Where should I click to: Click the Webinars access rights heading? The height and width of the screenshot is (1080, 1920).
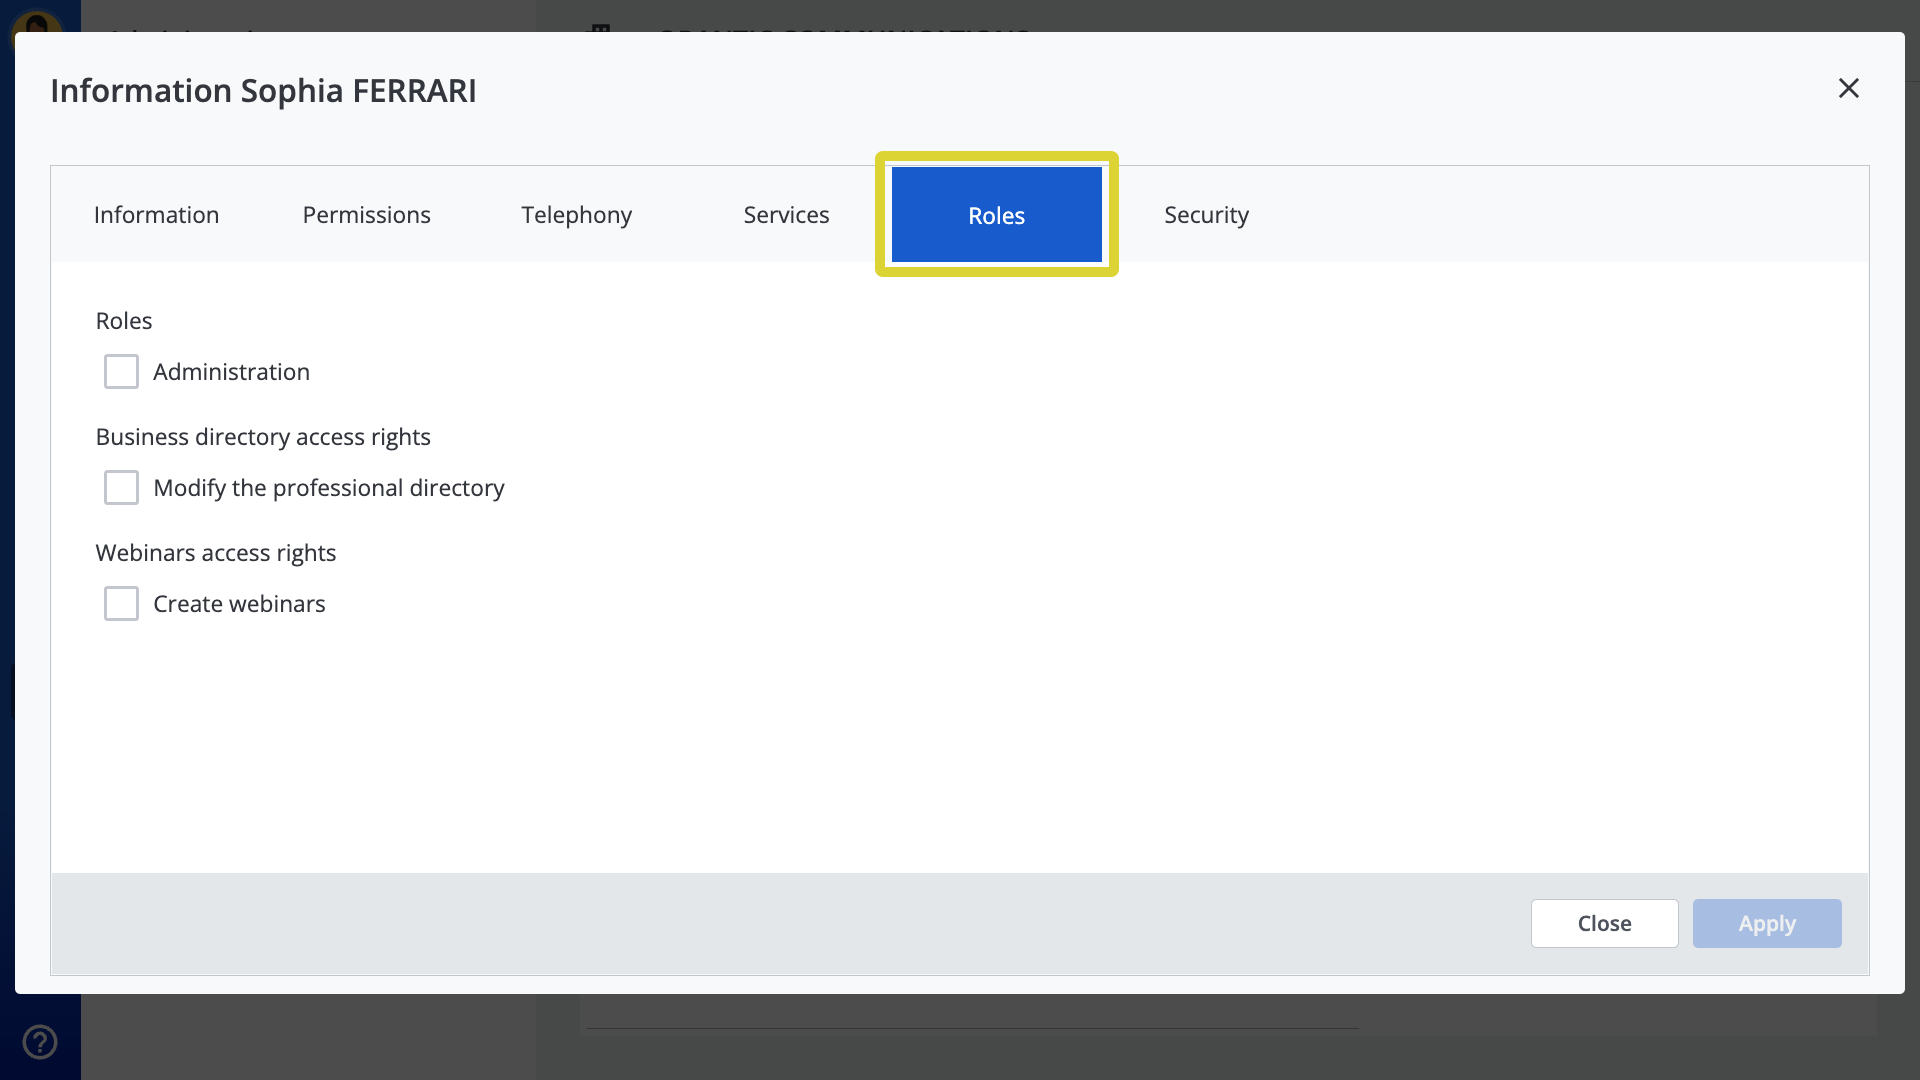click(216, 552)
